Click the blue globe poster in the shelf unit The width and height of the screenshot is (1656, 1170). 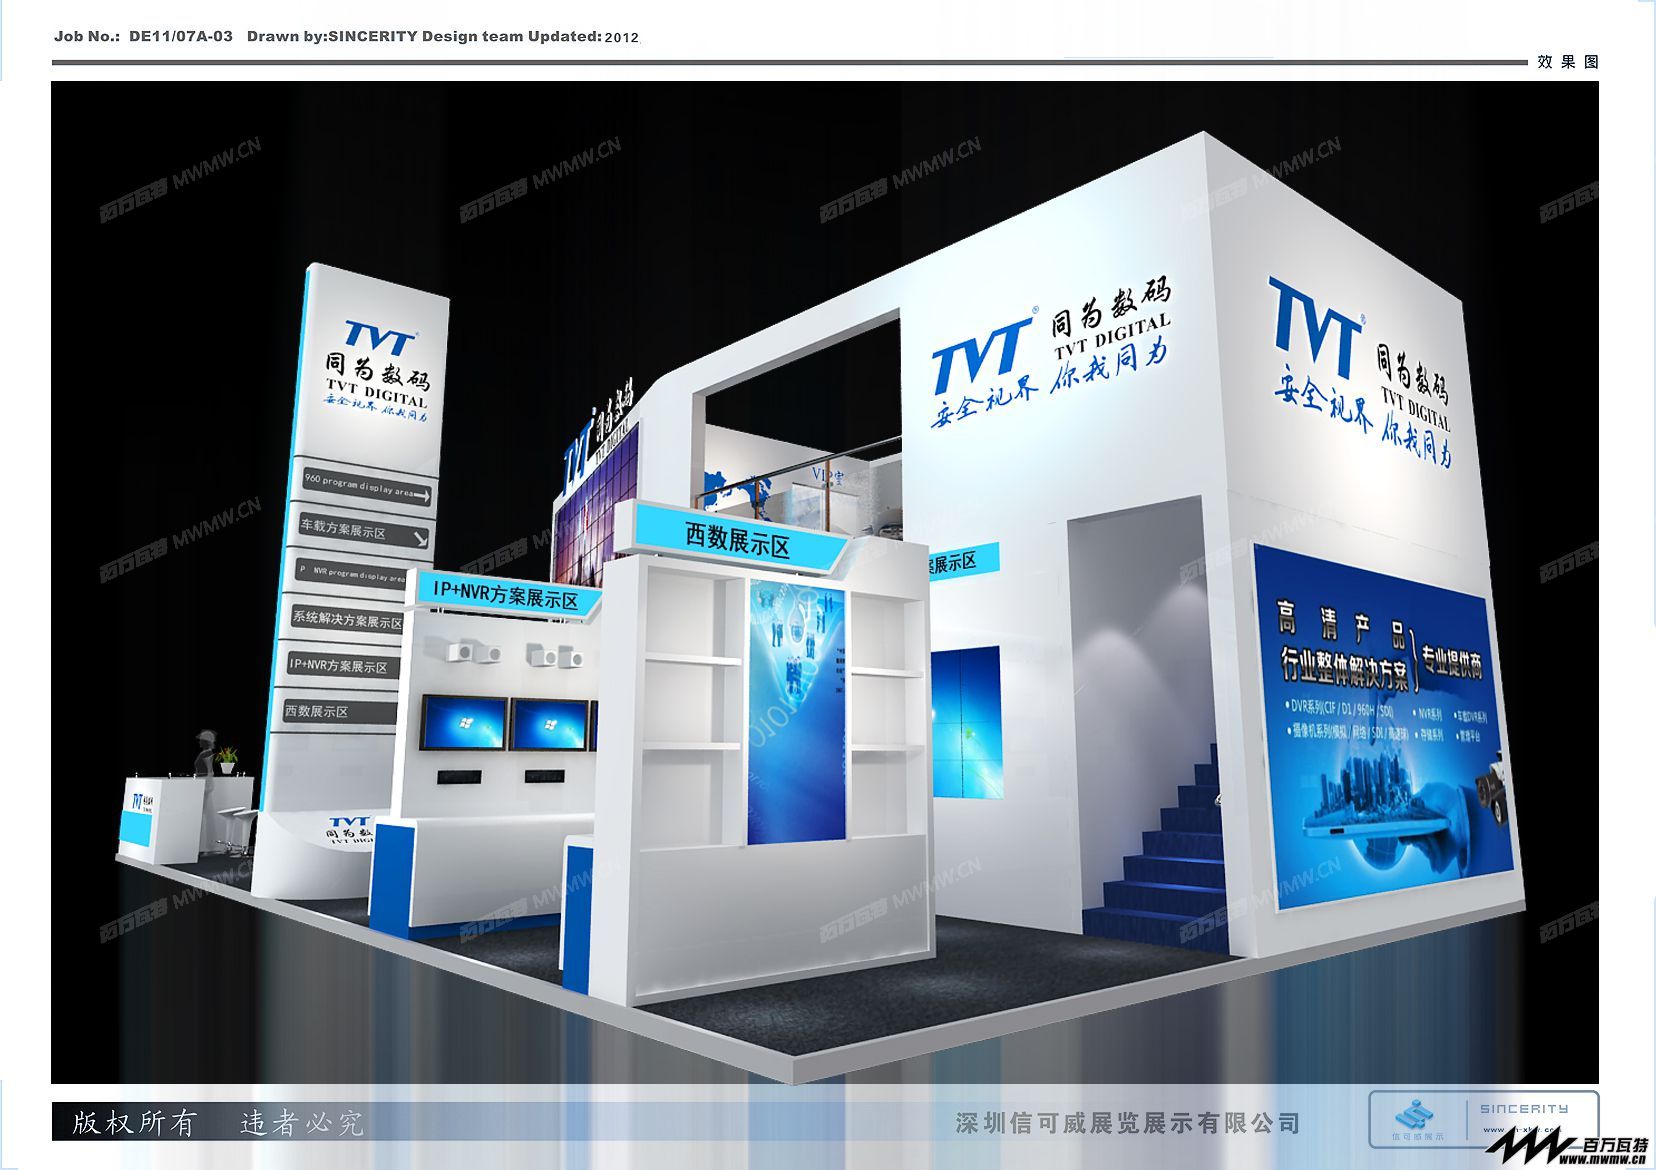pyautogui.click(x=797, y=712)
